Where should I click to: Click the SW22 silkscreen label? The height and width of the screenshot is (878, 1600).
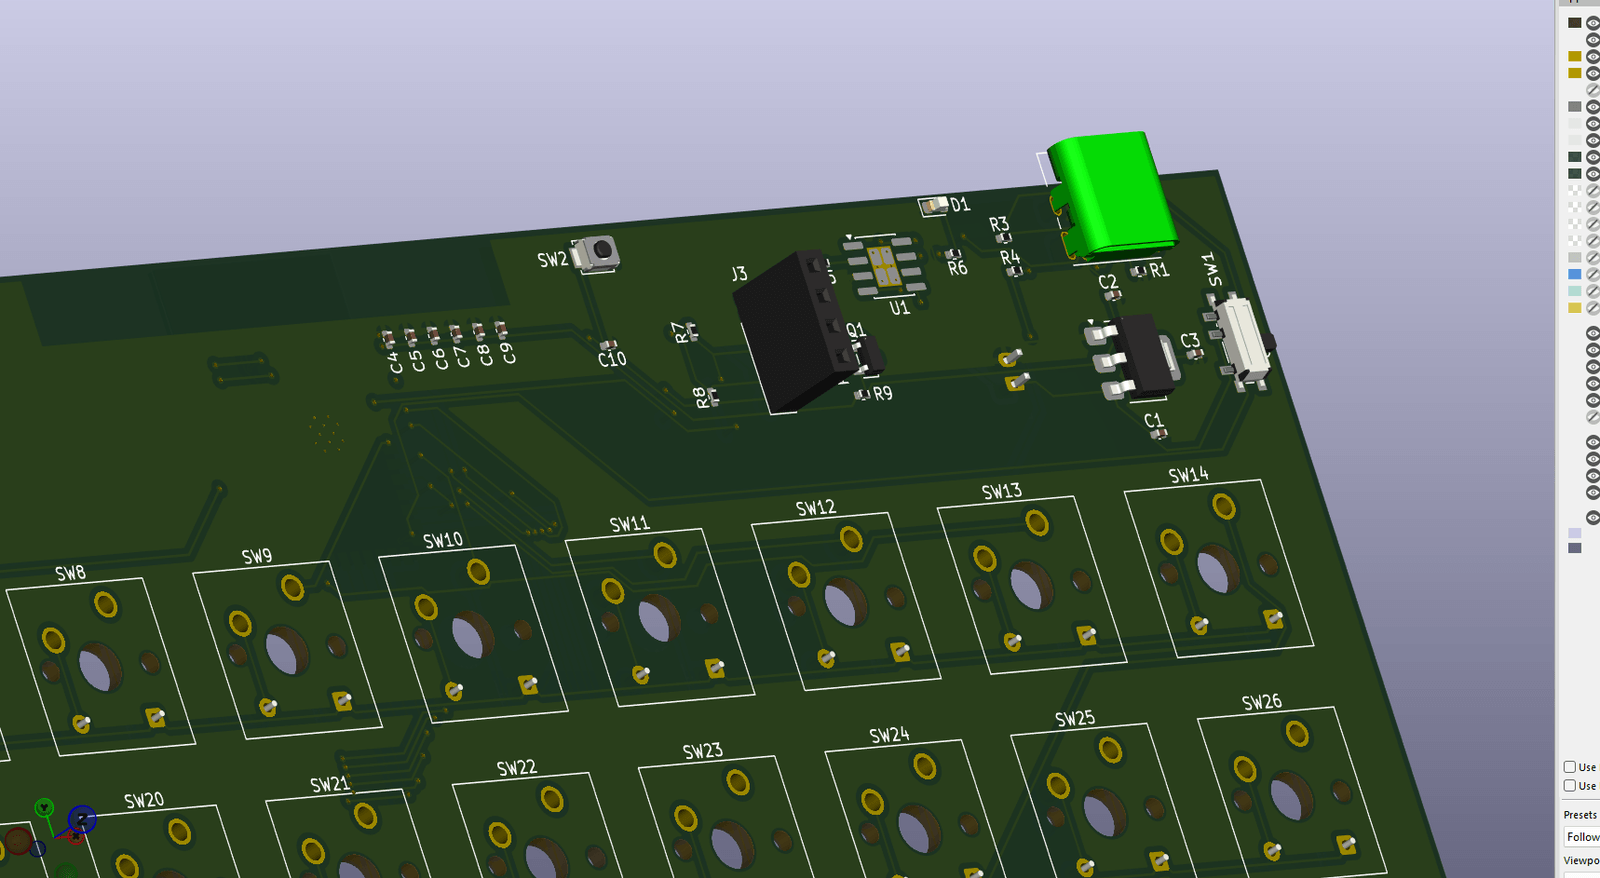click(517, 768)
